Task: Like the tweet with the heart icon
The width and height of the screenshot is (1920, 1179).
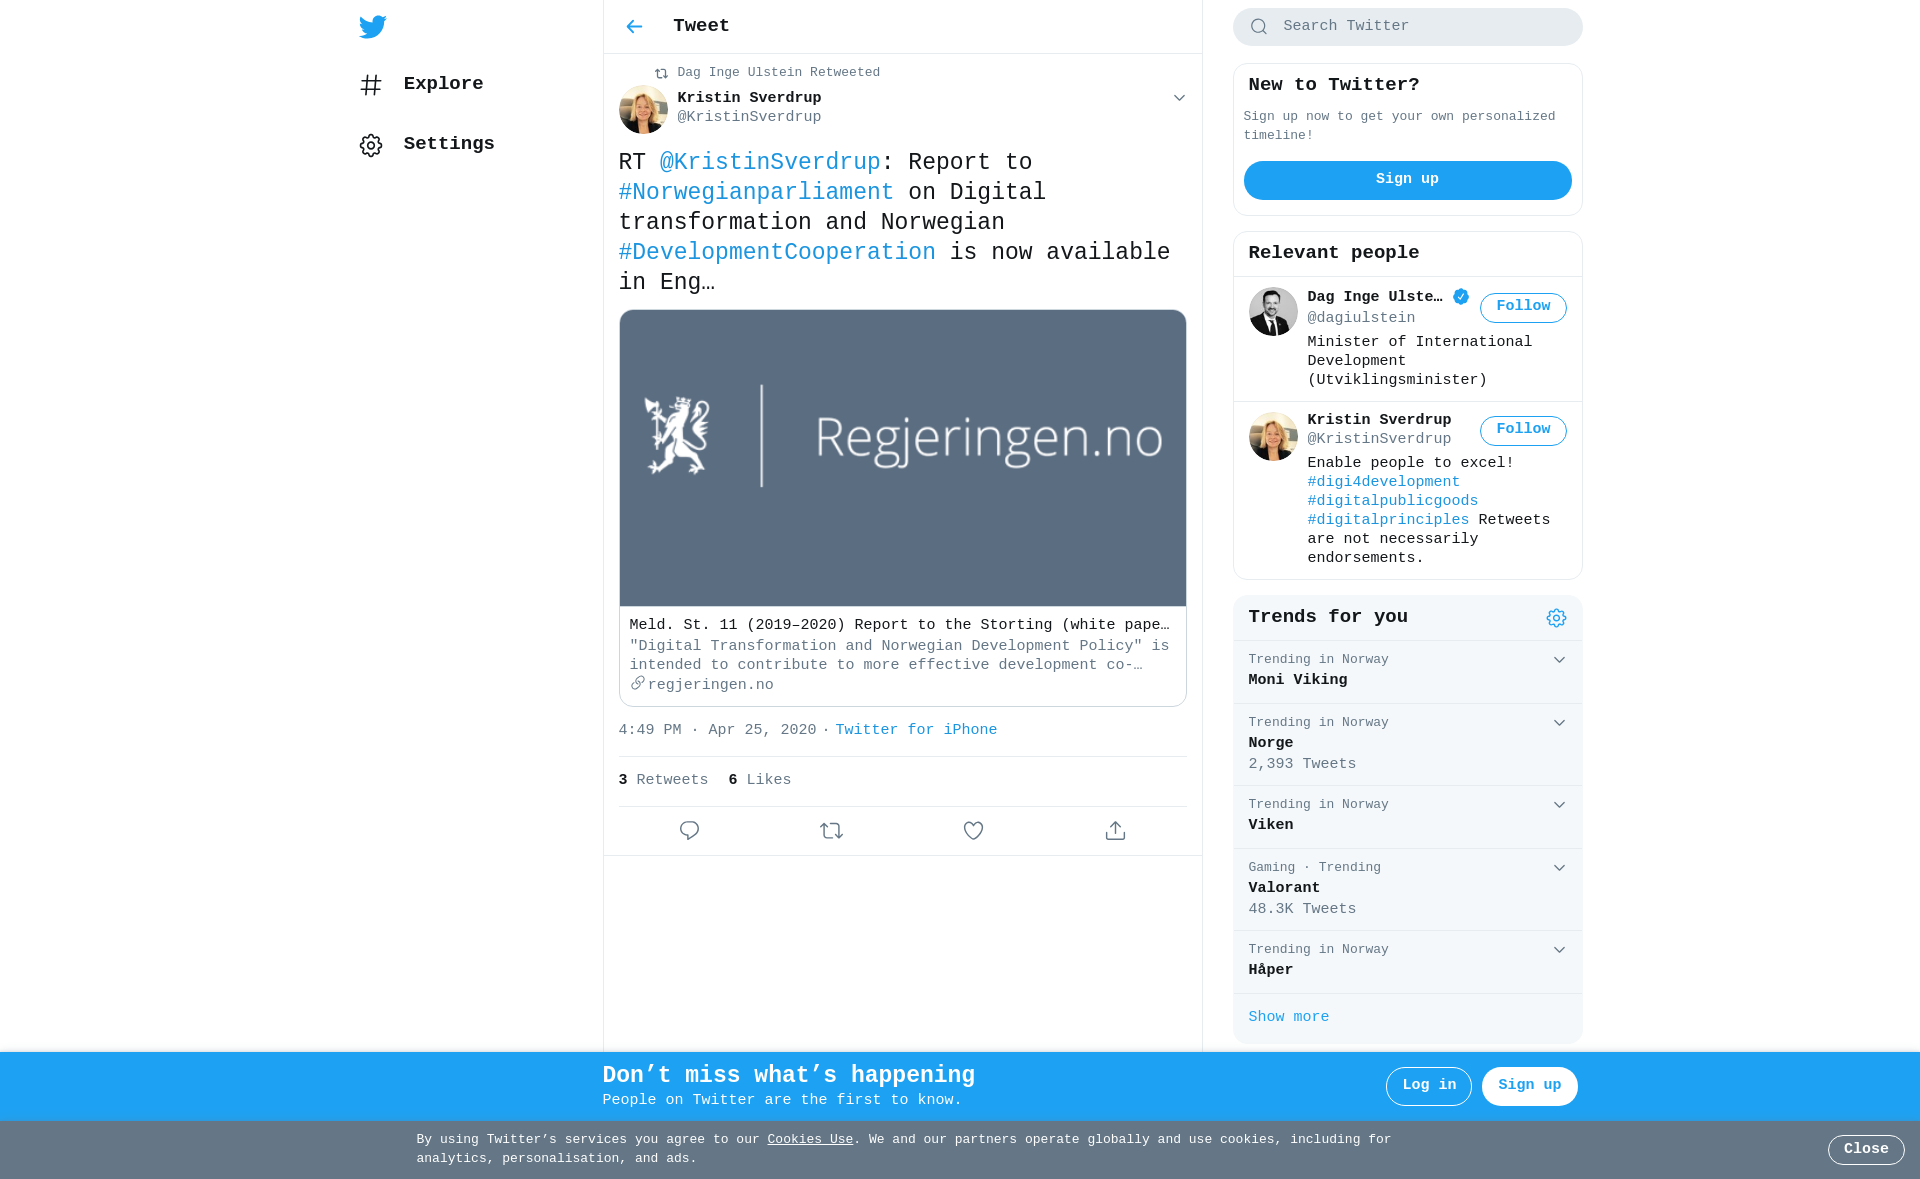Action: 973,831
